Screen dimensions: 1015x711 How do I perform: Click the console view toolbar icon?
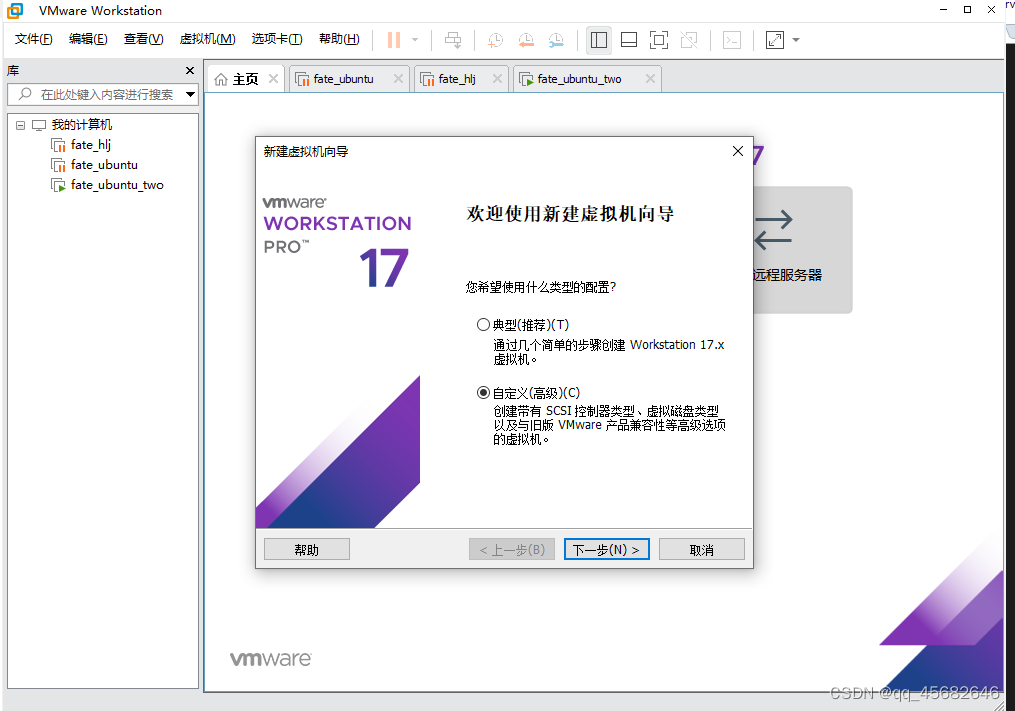coord(731,40)
